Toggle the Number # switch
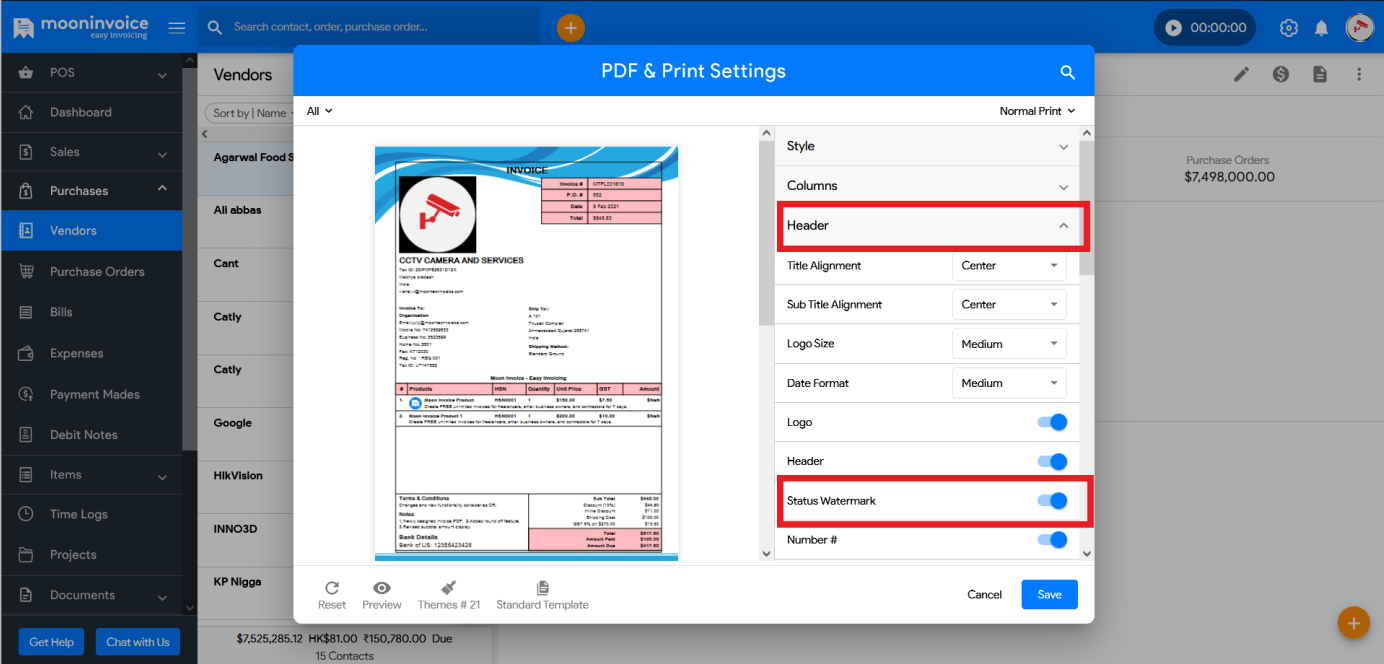 click(x=1053, y=540)
